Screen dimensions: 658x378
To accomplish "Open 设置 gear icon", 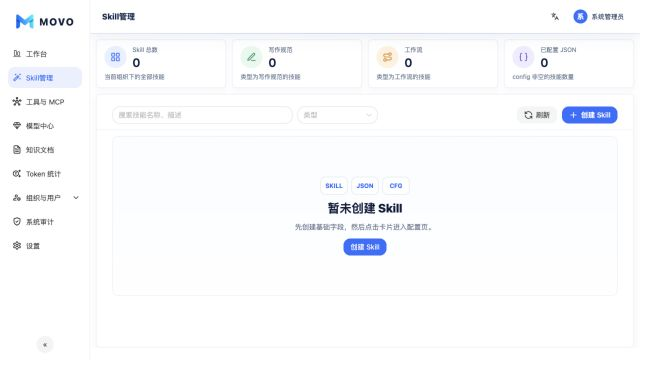I will pos(17,245).
